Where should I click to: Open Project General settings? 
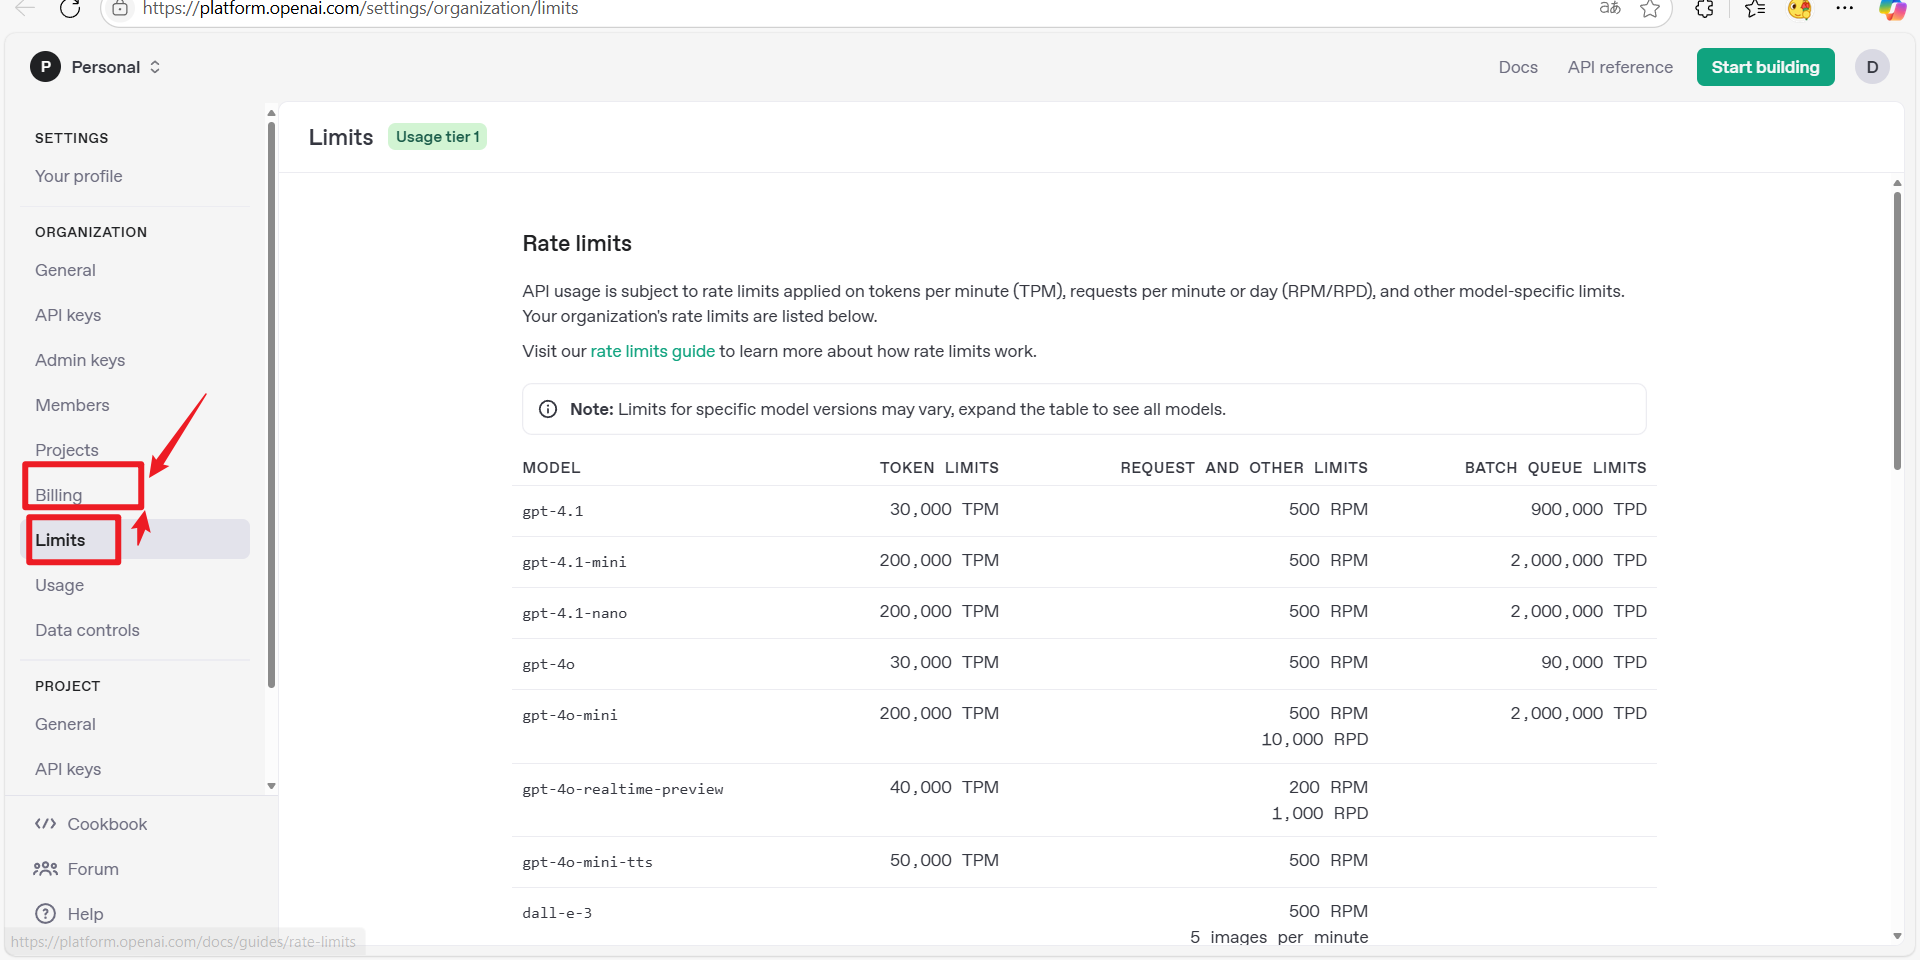[x=65, y=724]
